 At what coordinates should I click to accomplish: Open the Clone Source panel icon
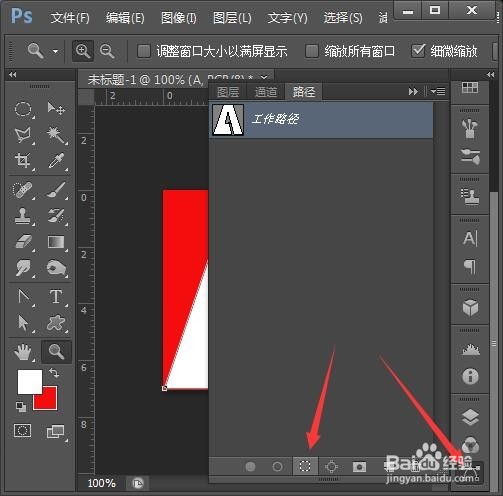pyautogui.click(x=470, y=197)
